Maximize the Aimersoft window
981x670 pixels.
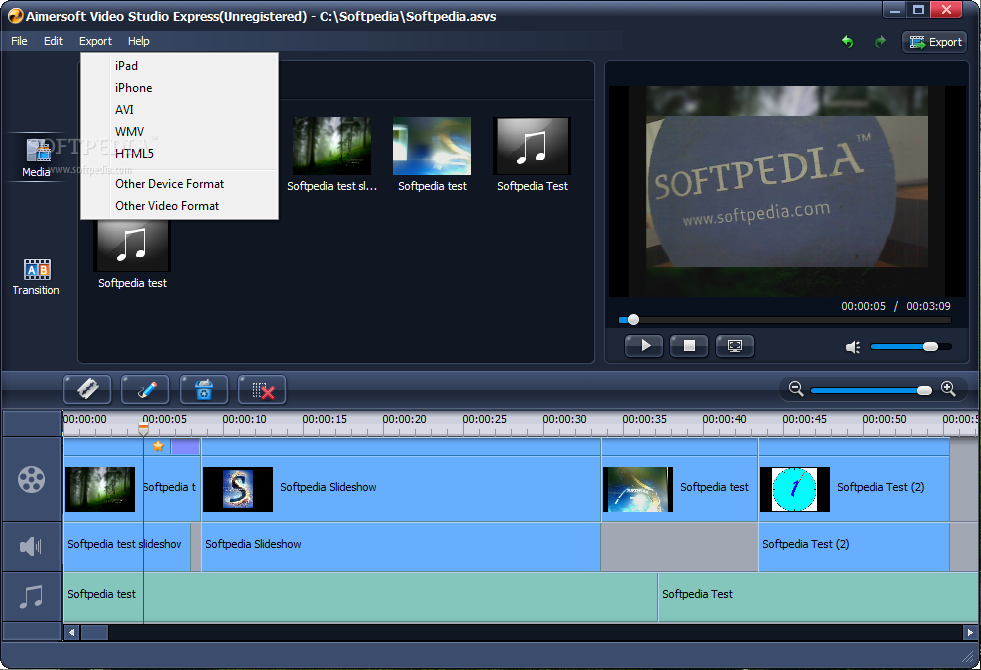point(918,9)
